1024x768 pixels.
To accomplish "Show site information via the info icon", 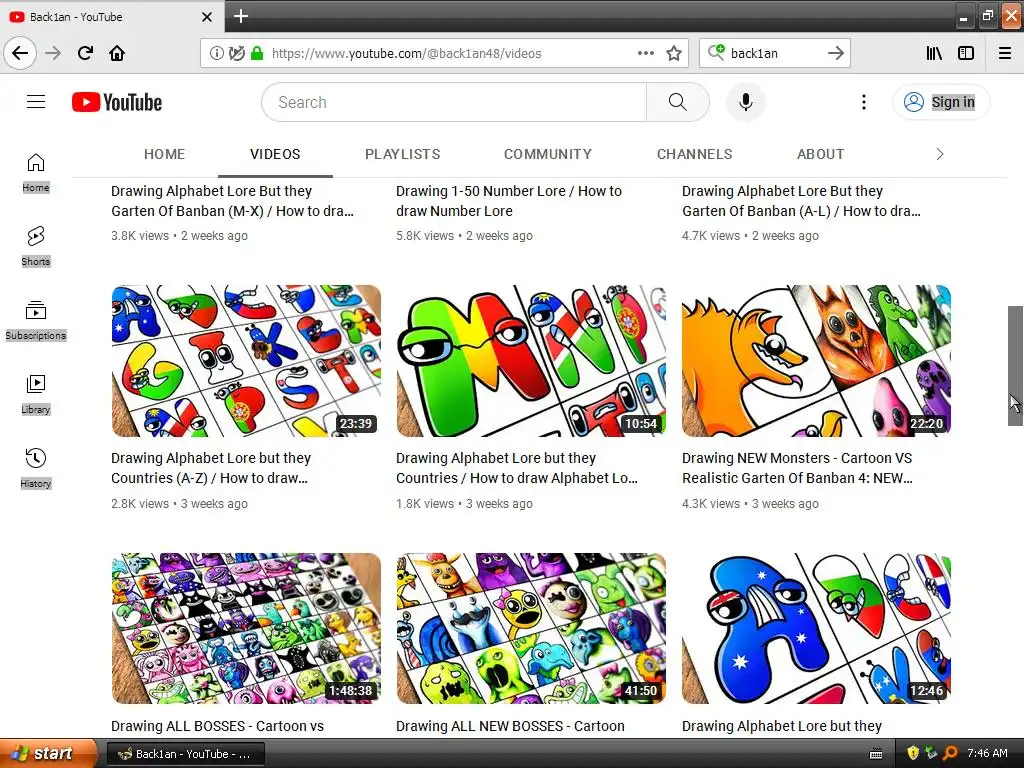I will (x=216, y=54).
